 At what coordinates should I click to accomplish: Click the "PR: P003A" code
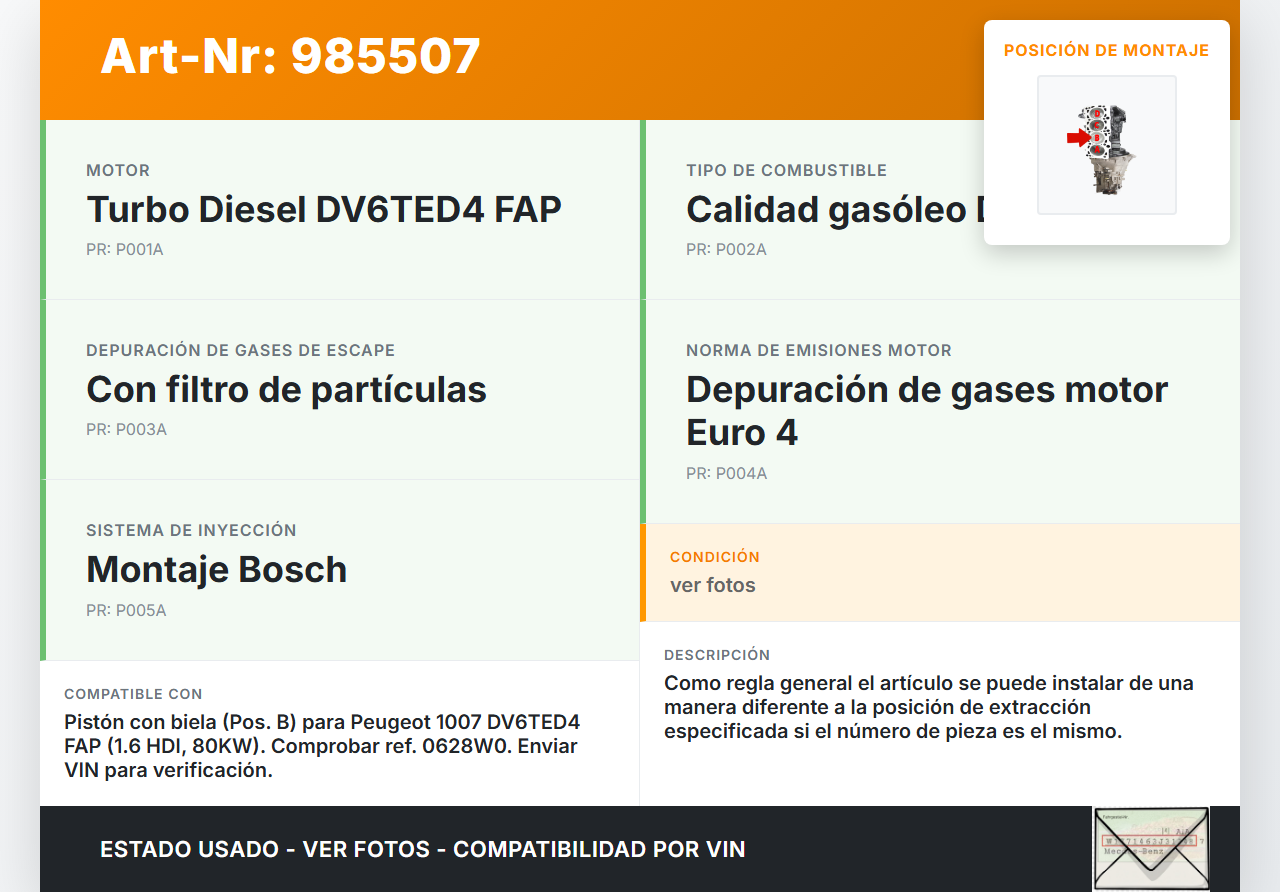126,430
